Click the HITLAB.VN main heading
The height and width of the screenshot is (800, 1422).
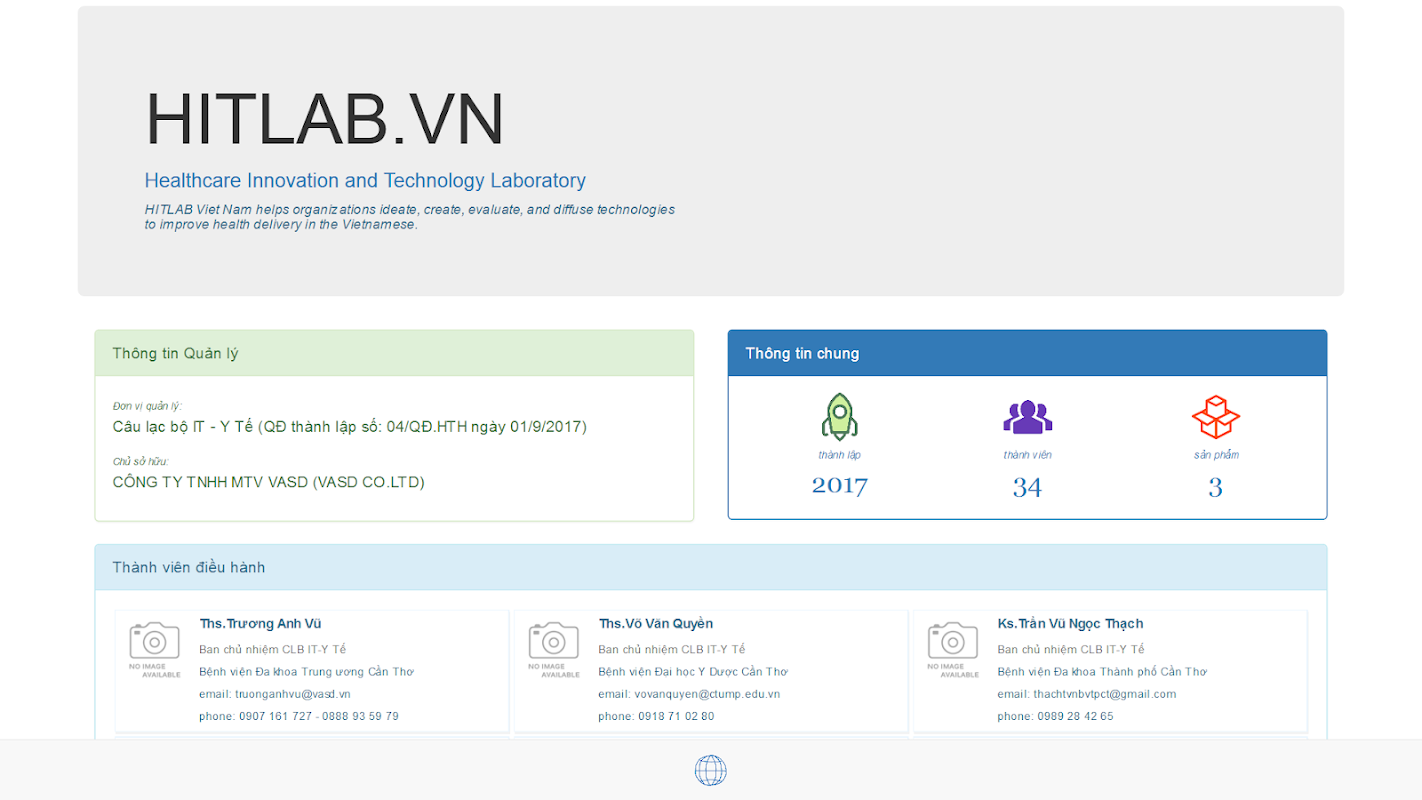pos(325,120)
